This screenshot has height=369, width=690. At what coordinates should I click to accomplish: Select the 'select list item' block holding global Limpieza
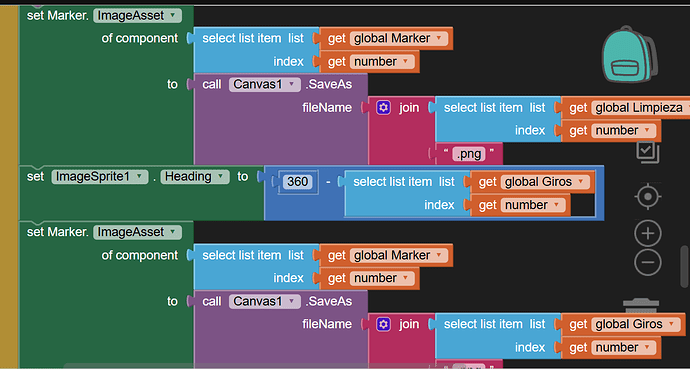pos(498,119)
